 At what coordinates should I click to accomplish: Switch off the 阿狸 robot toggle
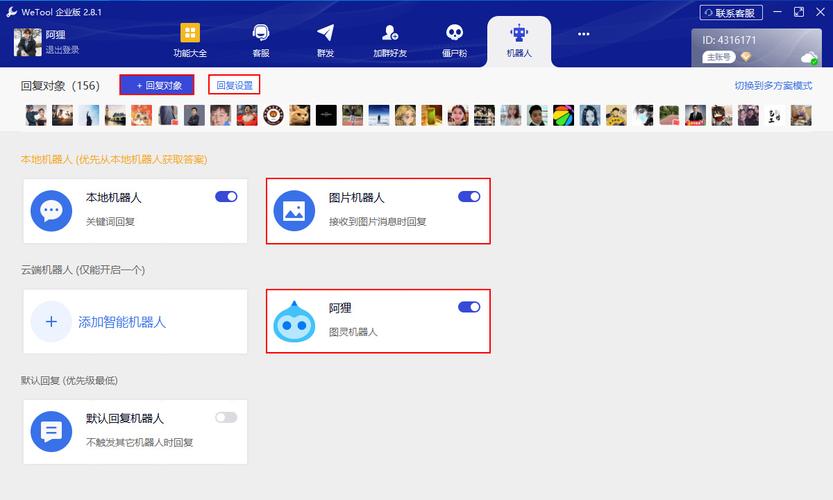469,307
